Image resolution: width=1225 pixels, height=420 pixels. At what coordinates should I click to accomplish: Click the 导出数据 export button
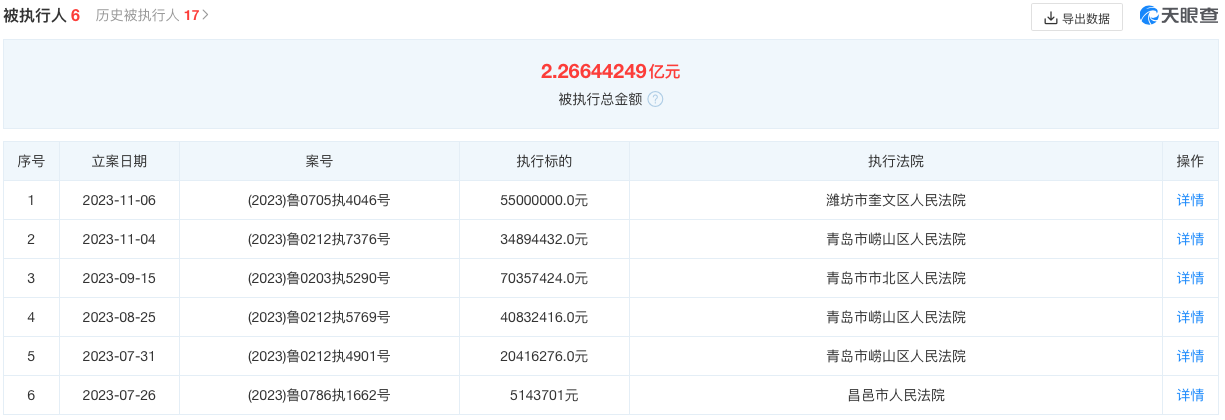(x=1076, y=18)
